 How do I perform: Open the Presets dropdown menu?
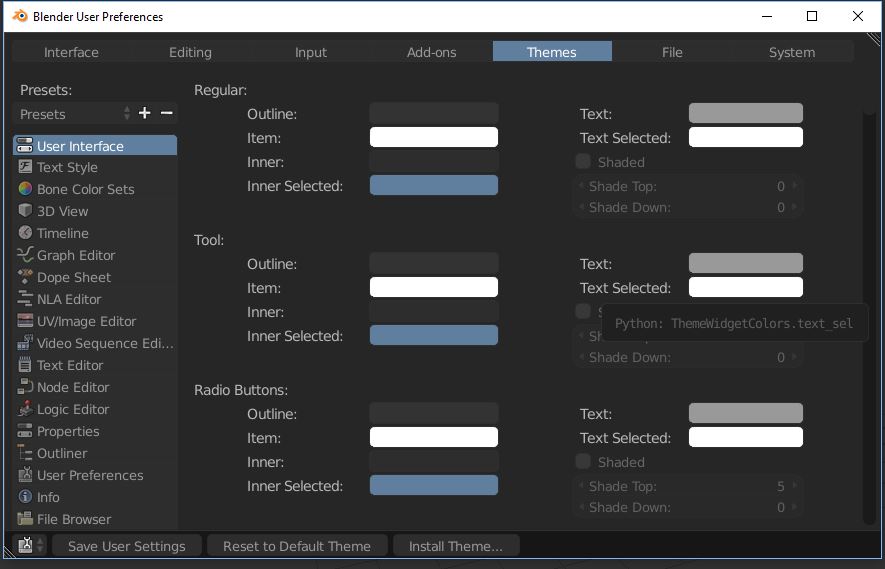[x=73, y=113]
